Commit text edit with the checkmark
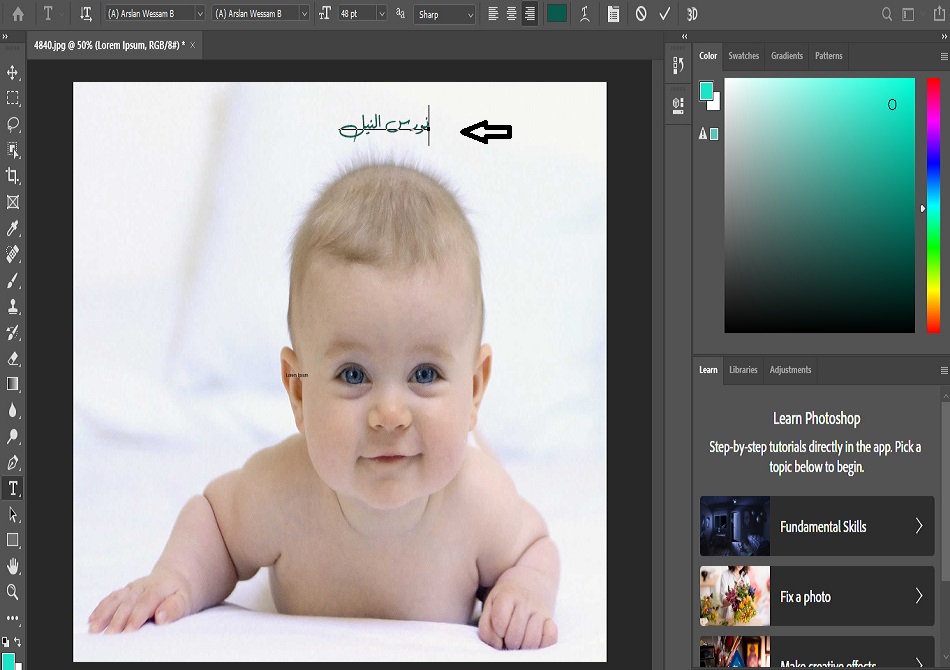This screenshot has width=950, height=670. click(664, 14)
